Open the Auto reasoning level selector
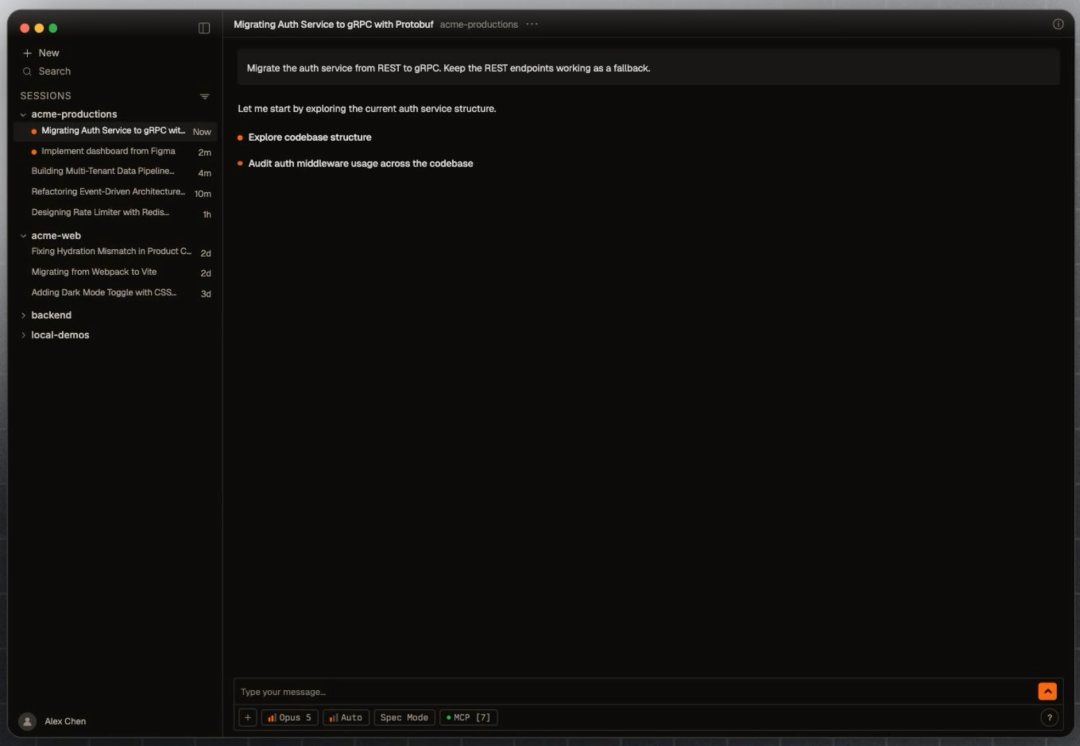The height and width of the screenshot is (746, 1080). pyautogui.click(x=346, y=717)
